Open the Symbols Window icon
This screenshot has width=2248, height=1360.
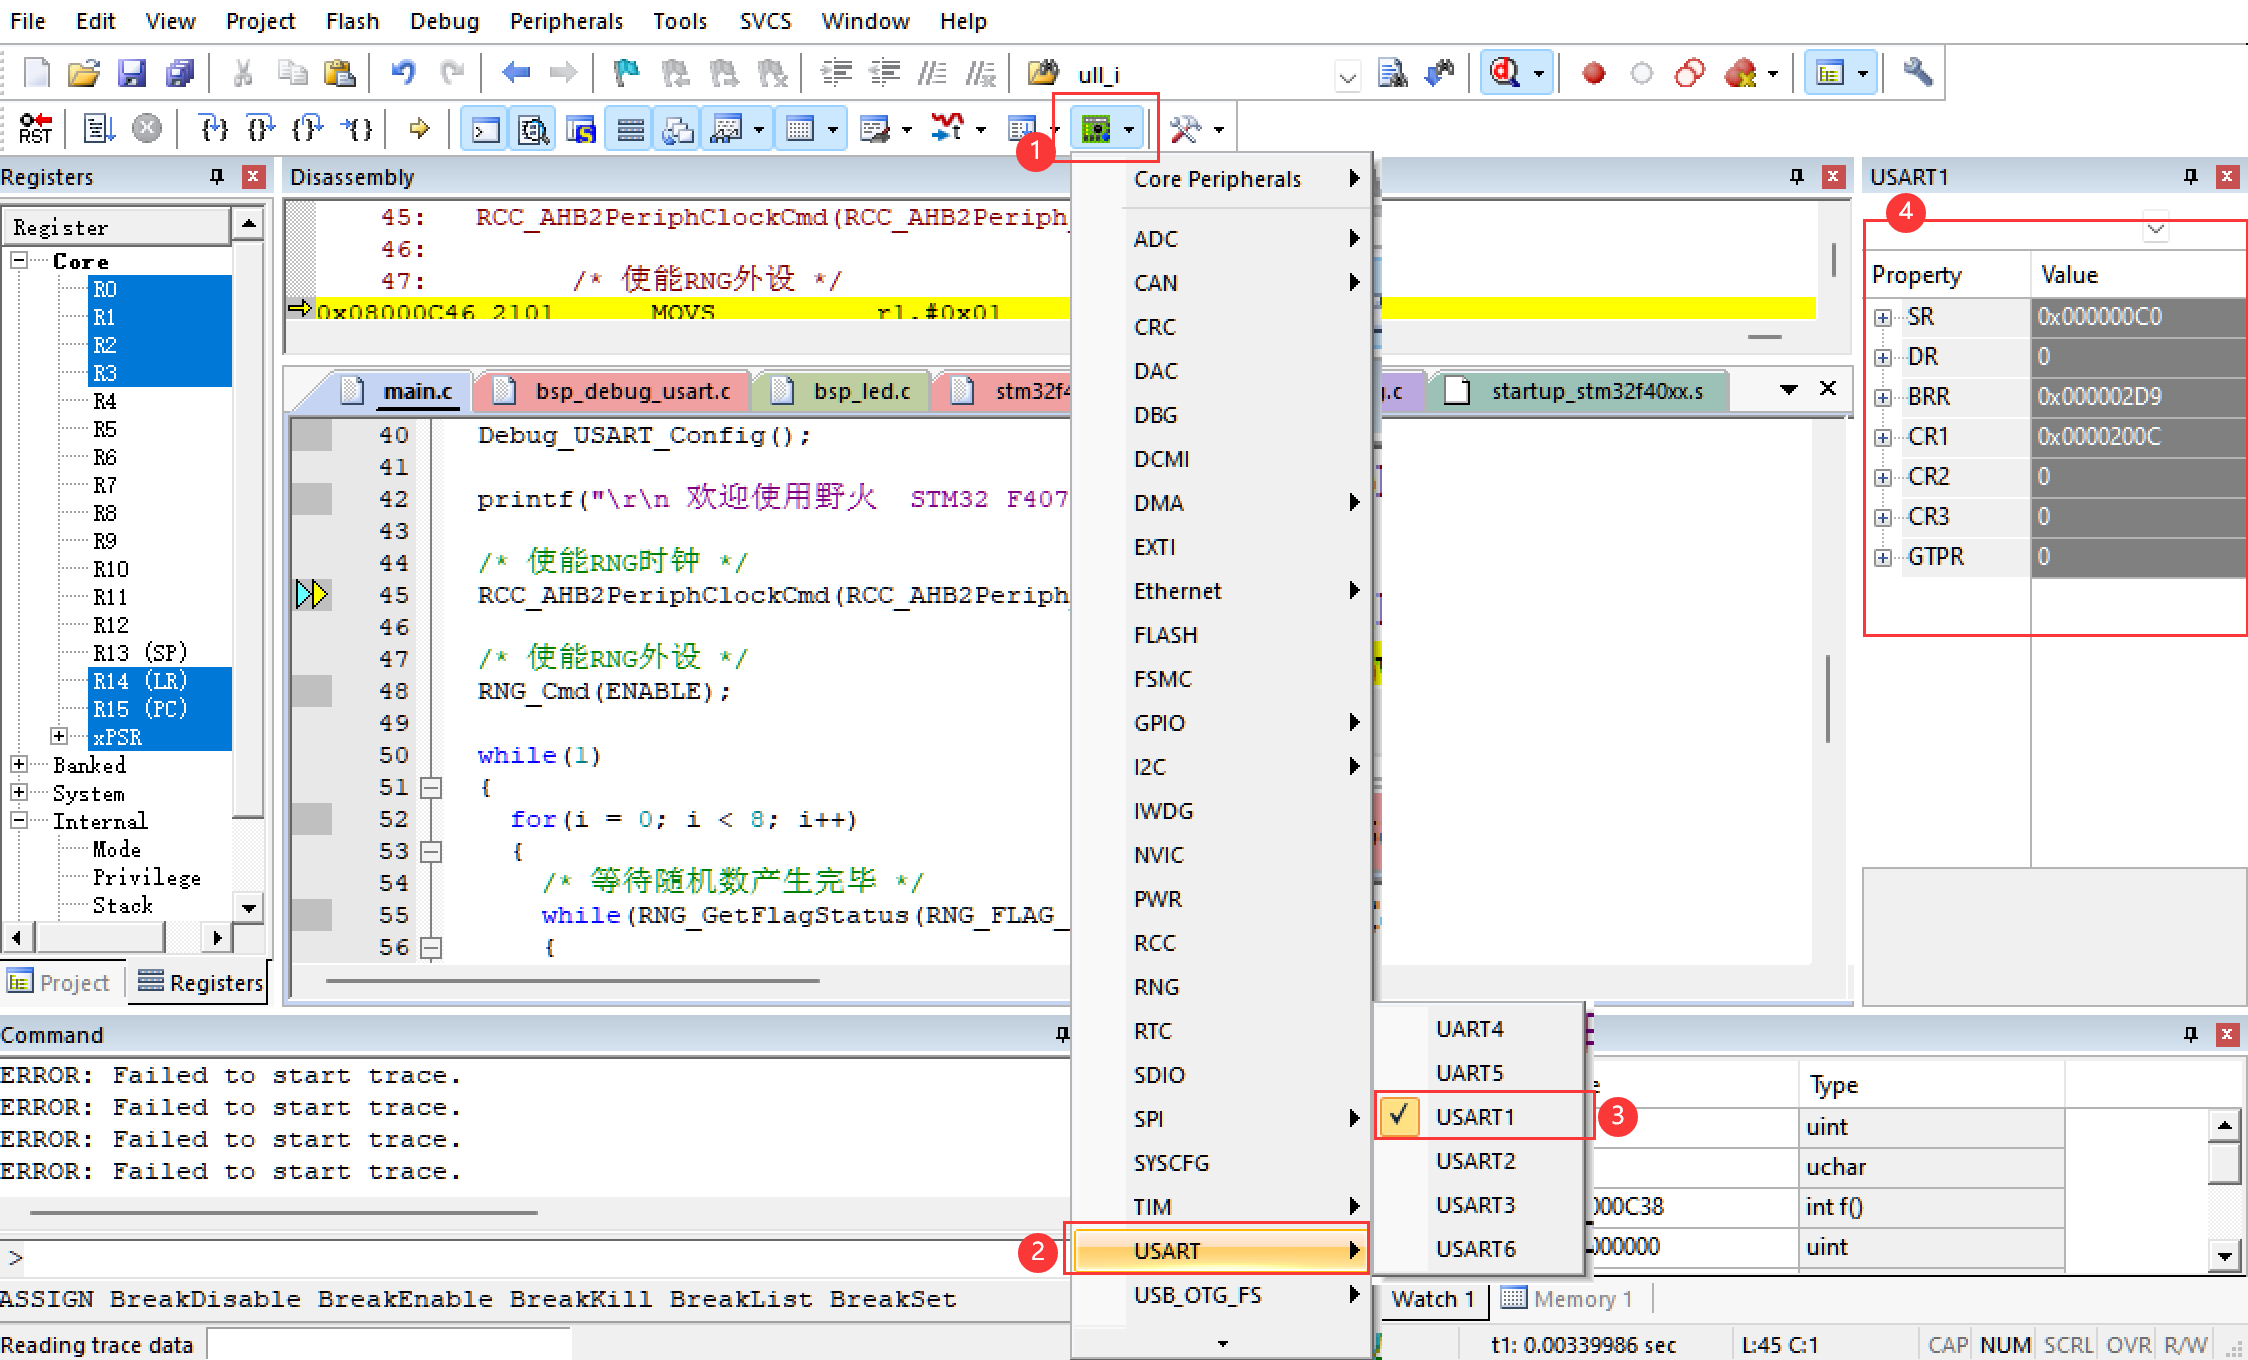pyautogui.click(x=581, y=129)
